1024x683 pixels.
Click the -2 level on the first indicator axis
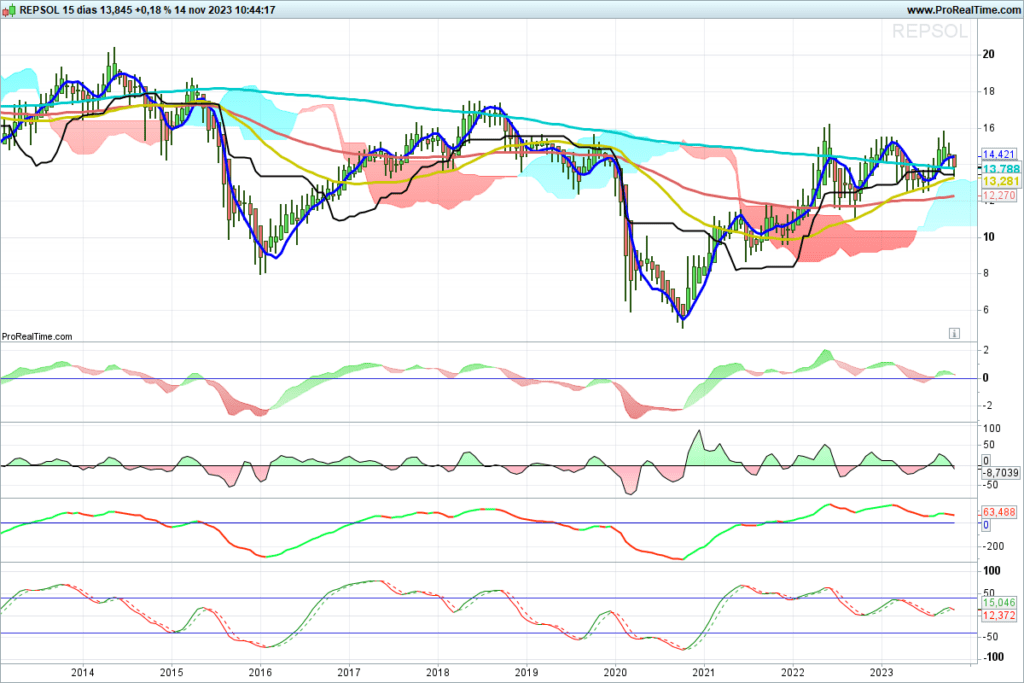tap(989, 405)
